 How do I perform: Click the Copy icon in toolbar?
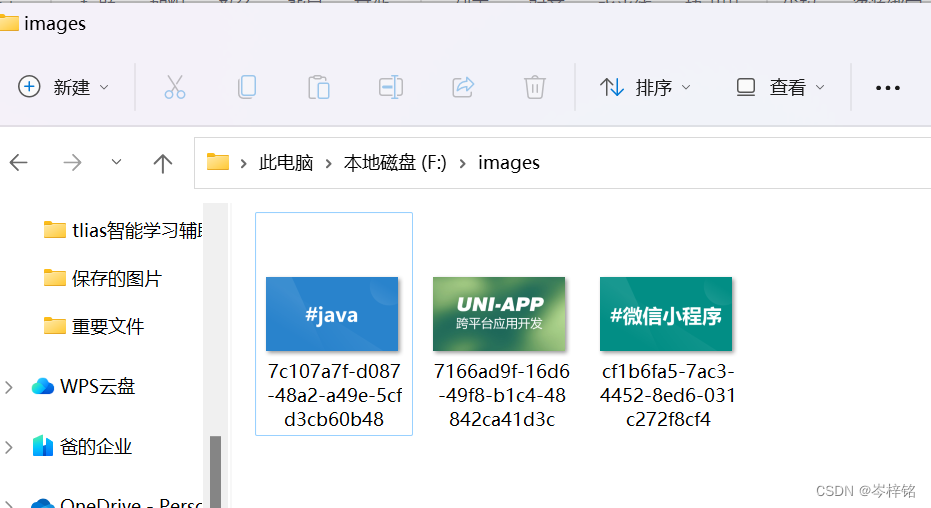pos(247,87)
